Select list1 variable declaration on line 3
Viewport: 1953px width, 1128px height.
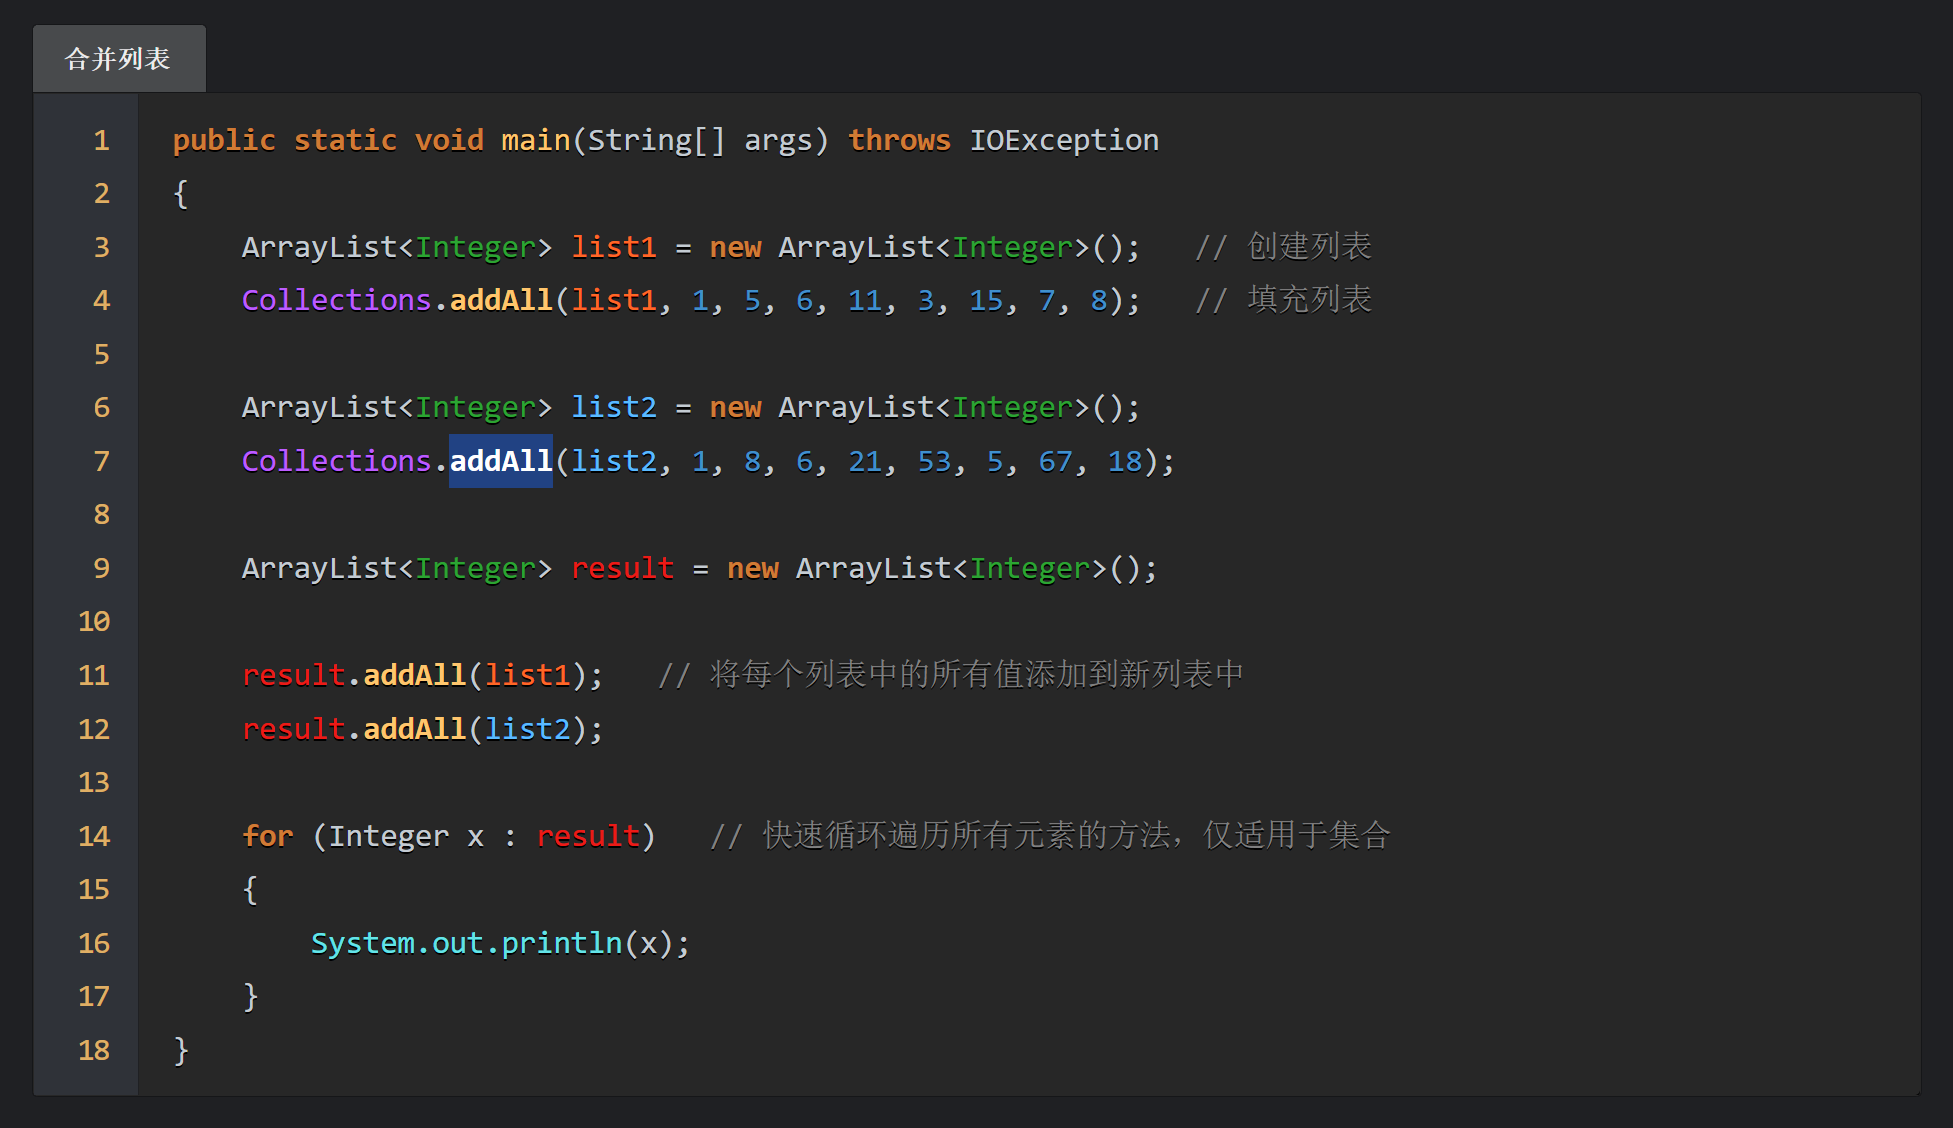[x=613, y=247]
